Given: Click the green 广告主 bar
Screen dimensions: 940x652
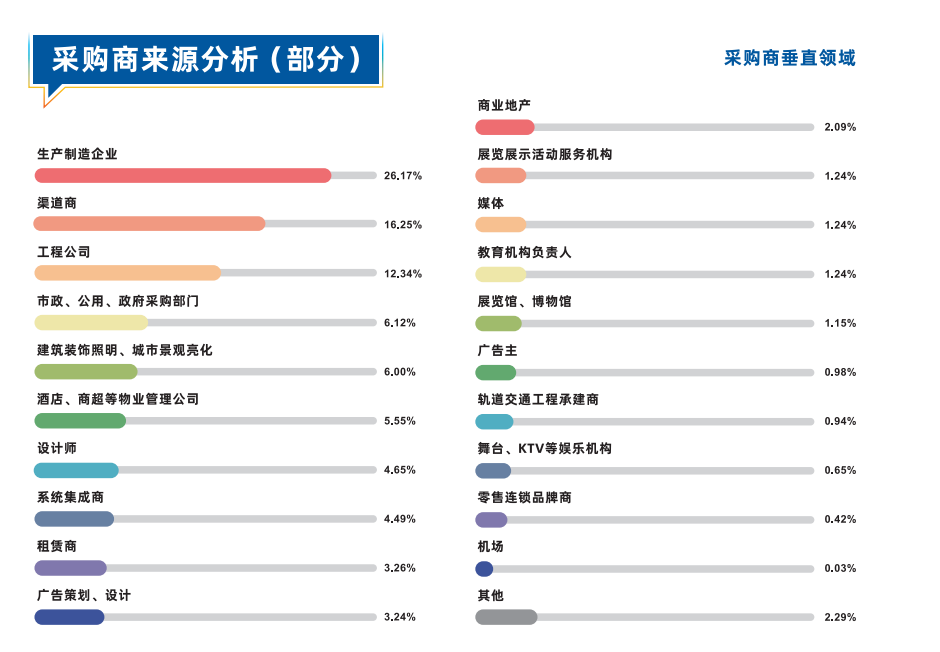Looking at the screenshot, I should pos(495,373).
